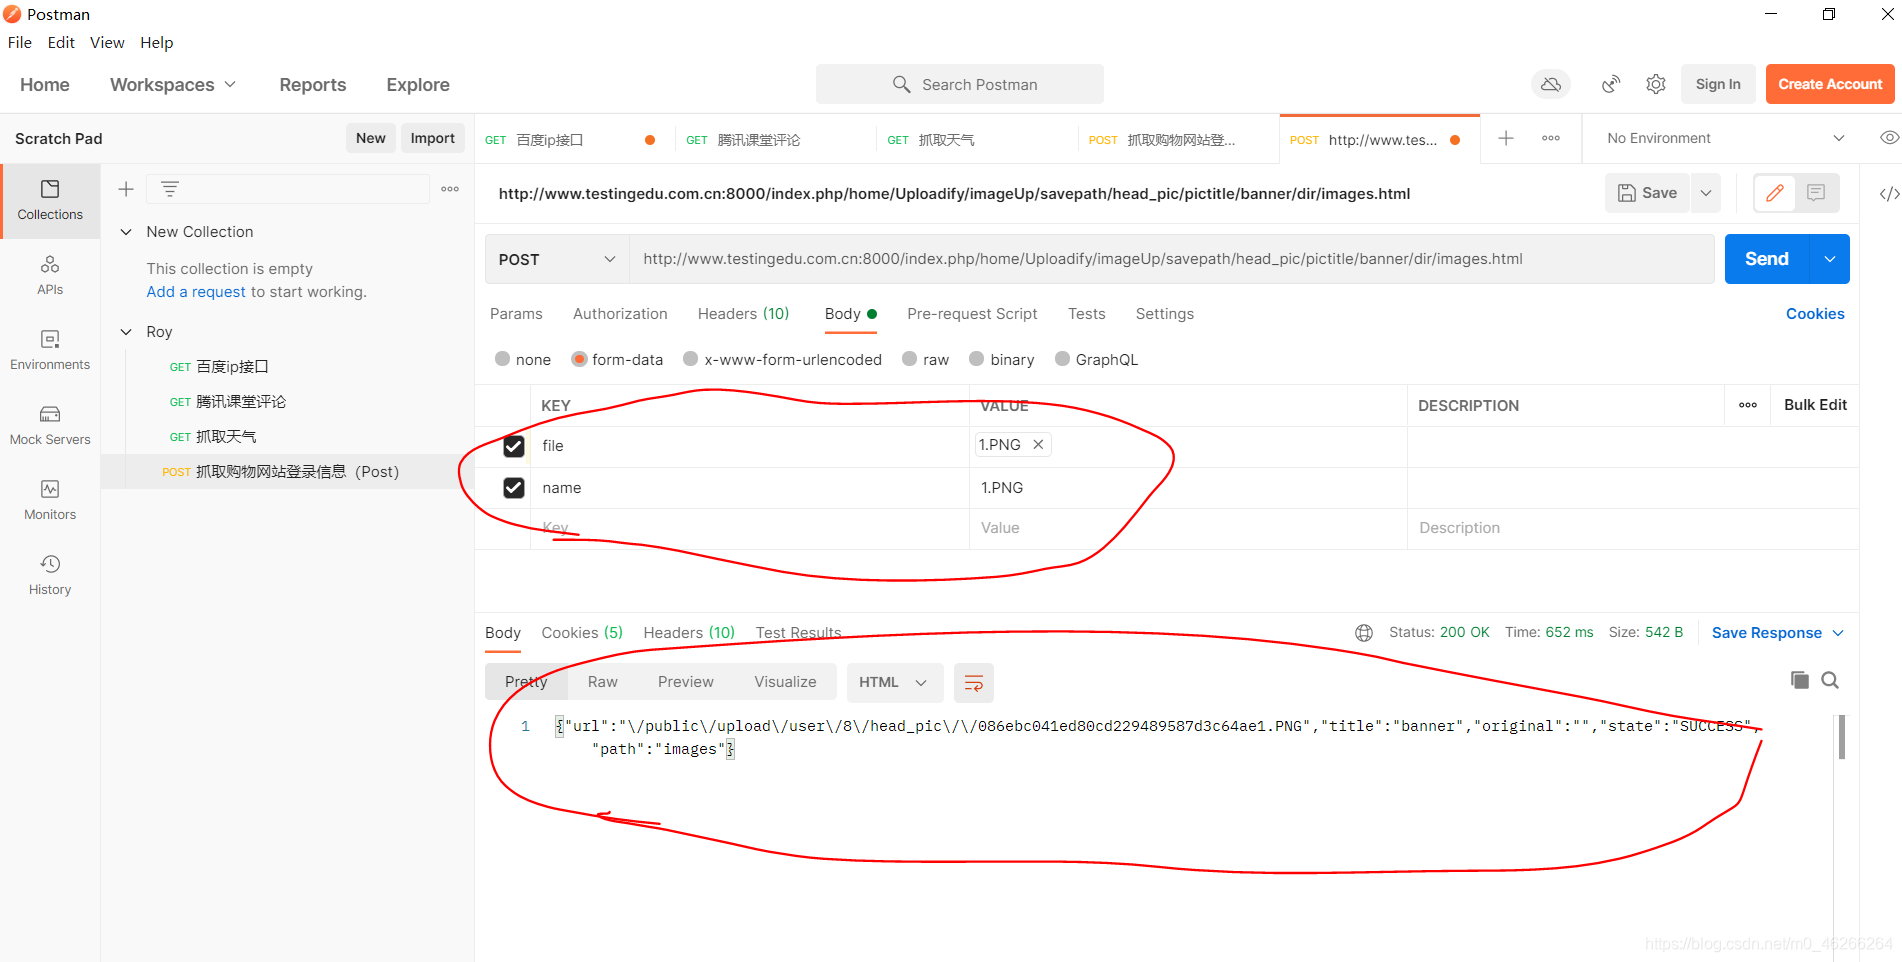Open the History sidebar panel

click(x=50, y=575)
